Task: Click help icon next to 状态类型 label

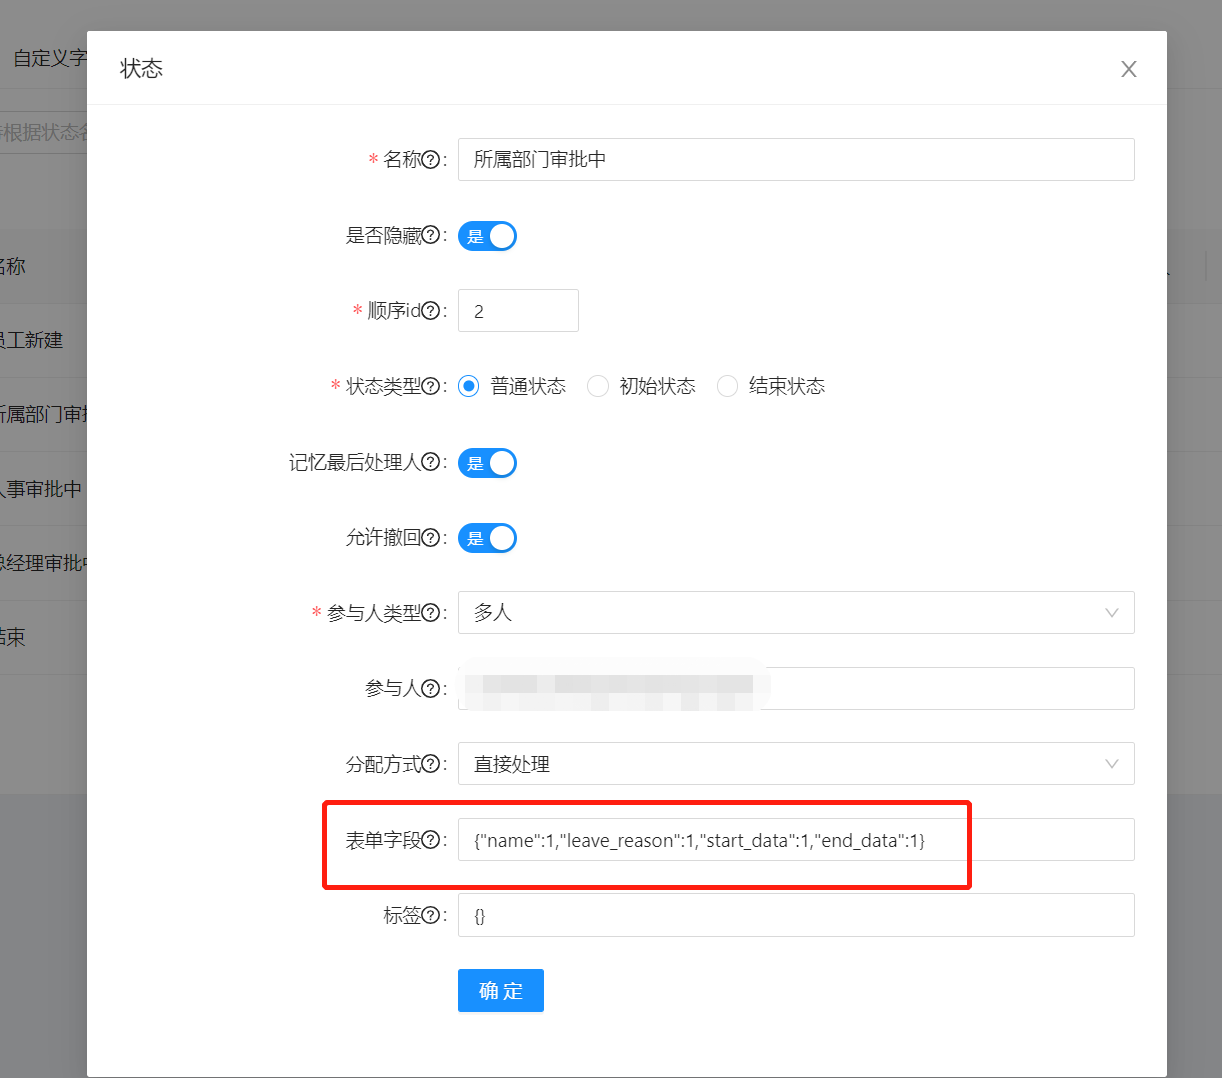Action: [431, 386]
